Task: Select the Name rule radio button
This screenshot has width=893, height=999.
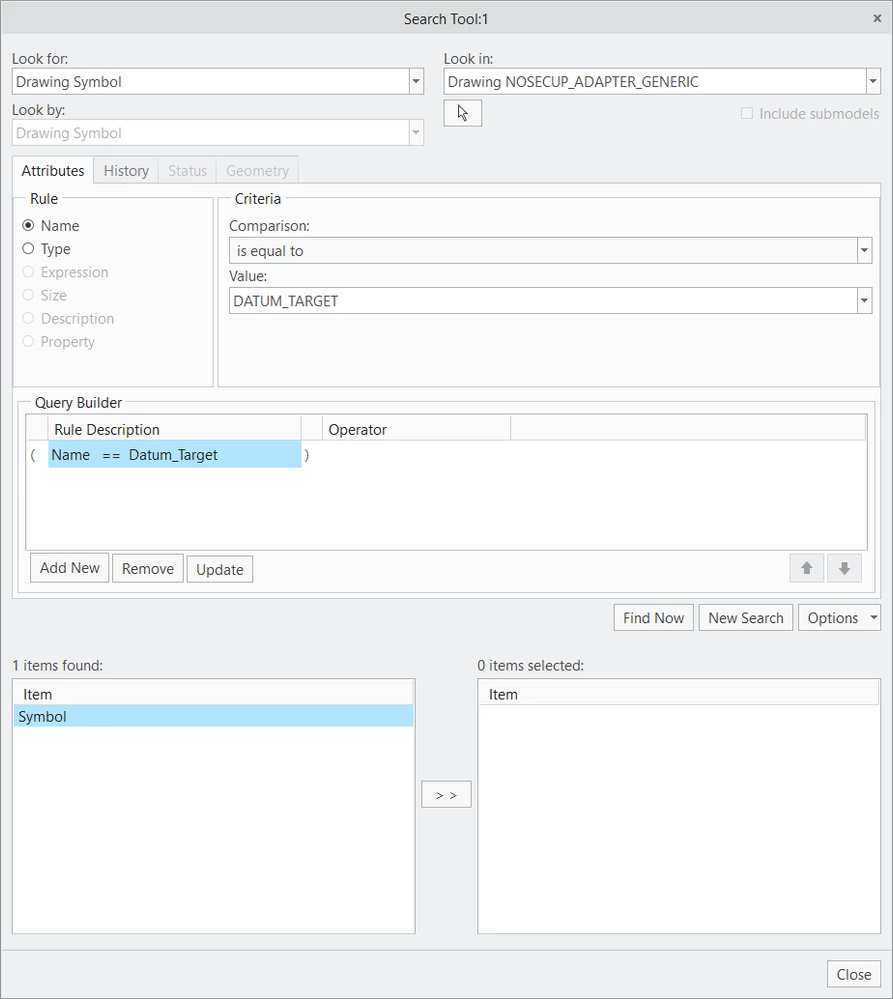Action: click(x=28, y=226)
